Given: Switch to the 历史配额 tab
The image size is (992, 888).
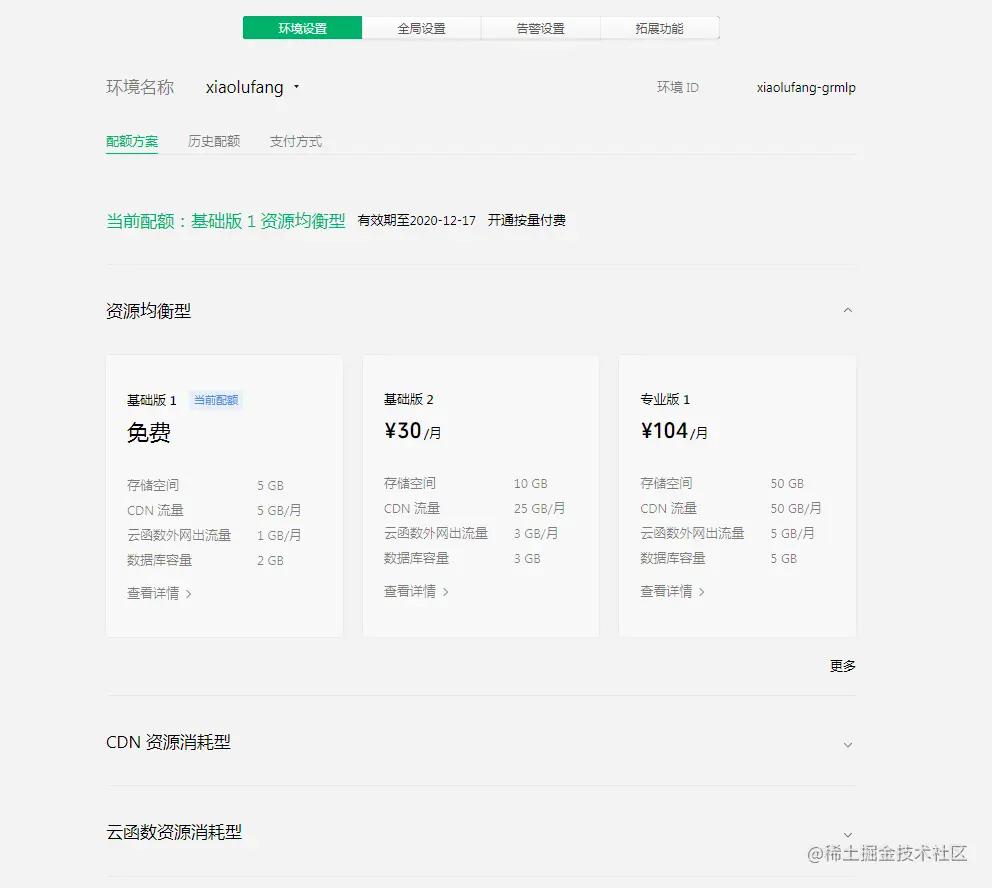Looking at the screenshot, I should click(x=214, y=141).
